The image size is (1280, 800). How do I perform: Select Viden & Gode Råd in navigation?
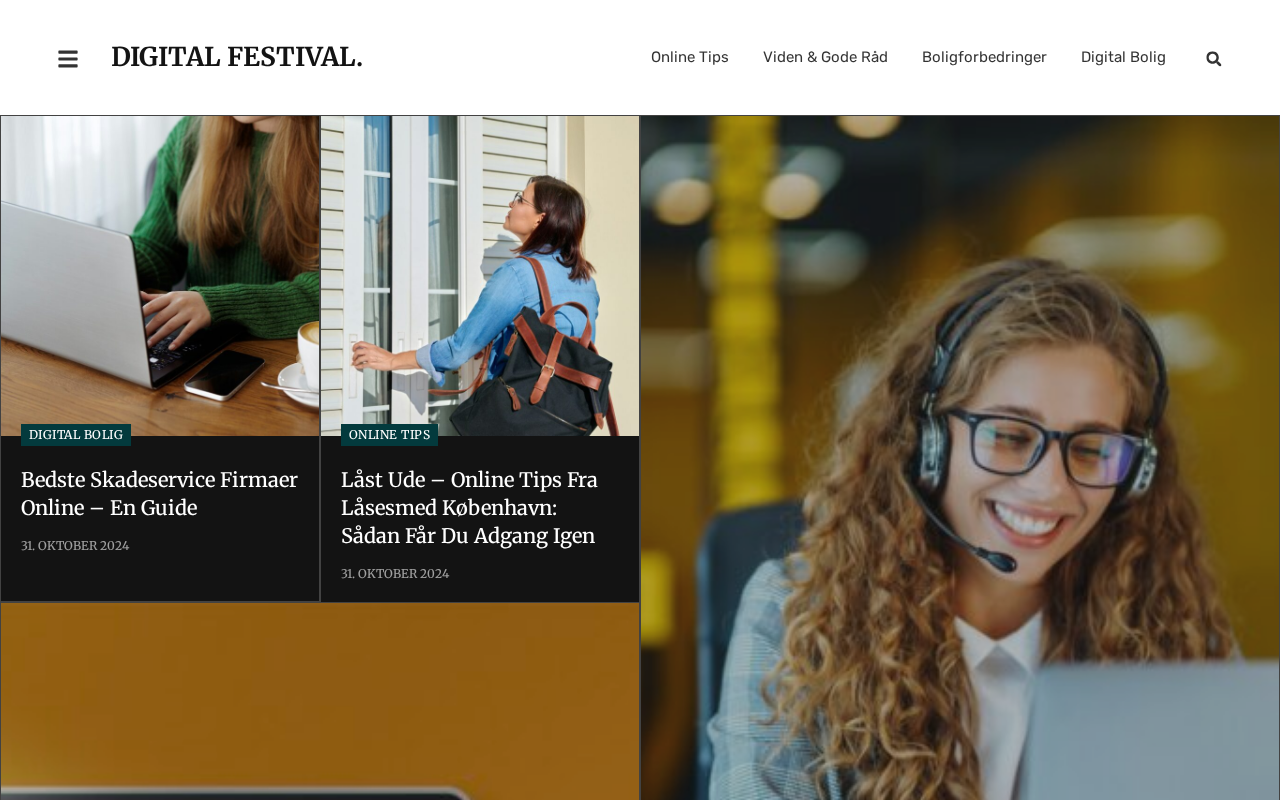825,57
